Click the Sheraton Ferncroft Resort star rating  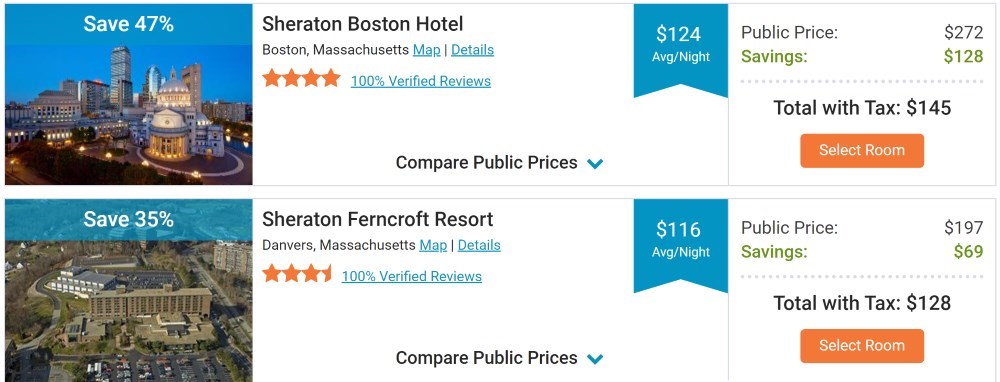(x=297, y=274)
